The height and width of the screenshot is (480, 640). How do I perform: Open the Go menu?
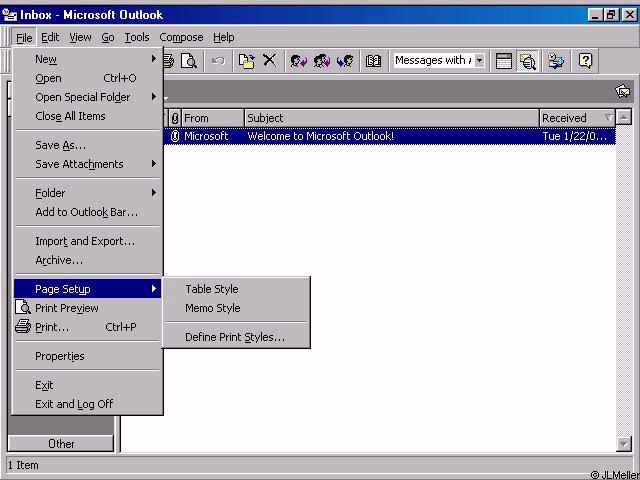[x=108, y=38]
